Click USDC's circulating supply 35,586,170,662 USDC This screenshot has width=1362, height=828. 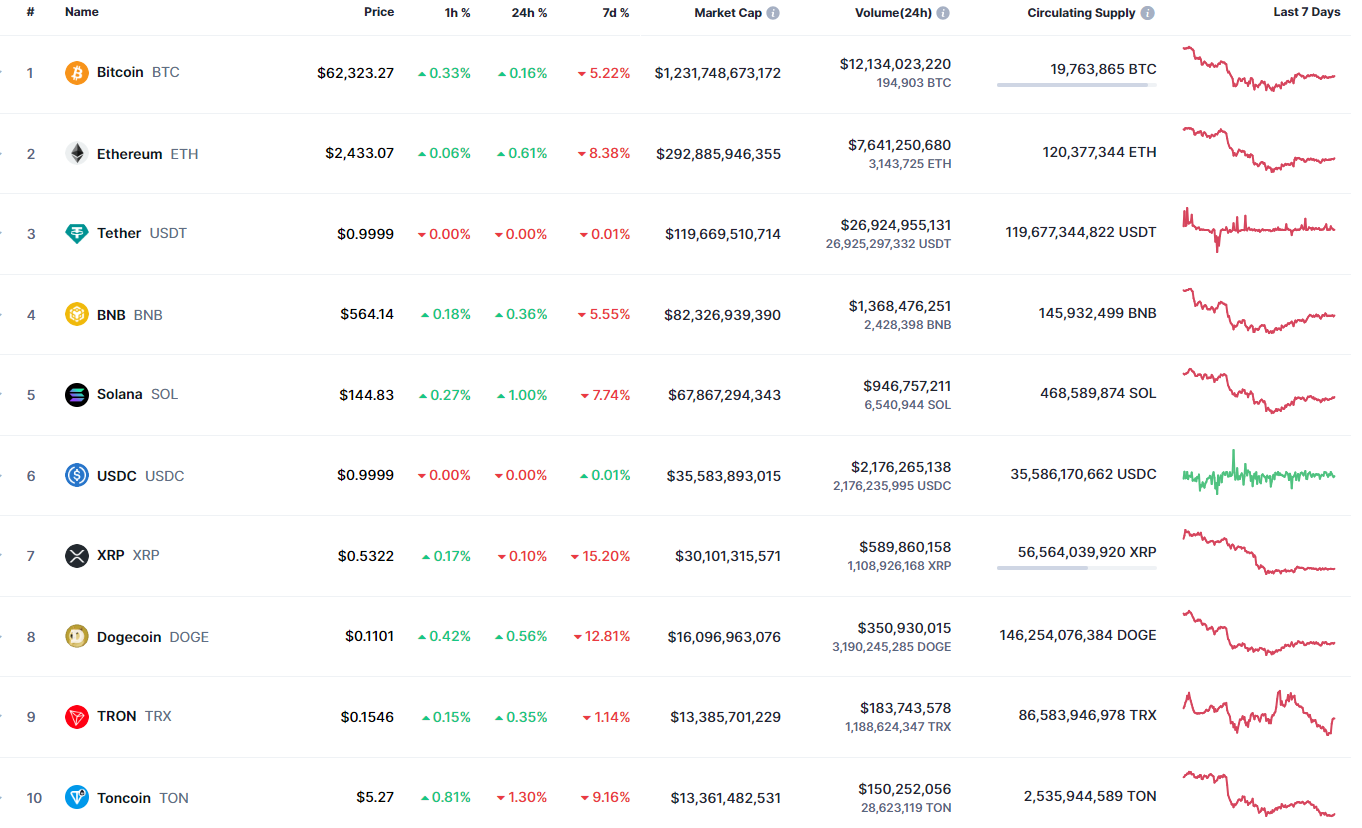coord(1083,474)
